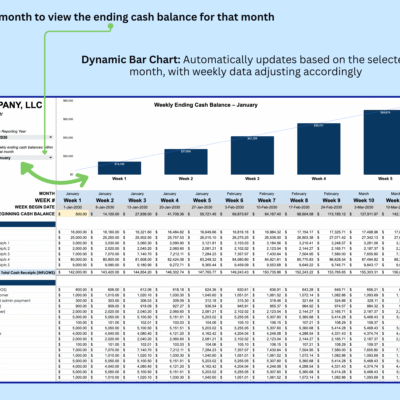Select the 3-Mar-2030 week begin date cell
The width and height of the screenshot is (400, 400).
click(364, 207)
